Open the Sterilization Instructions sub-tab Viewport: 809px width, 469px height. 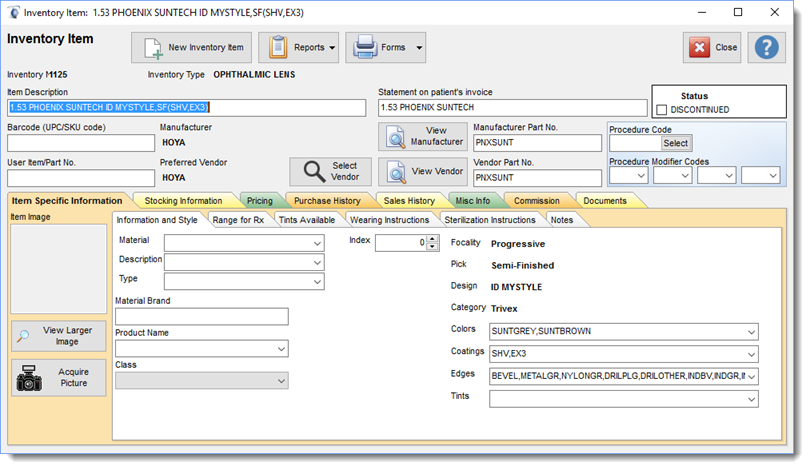coord(490,220)
